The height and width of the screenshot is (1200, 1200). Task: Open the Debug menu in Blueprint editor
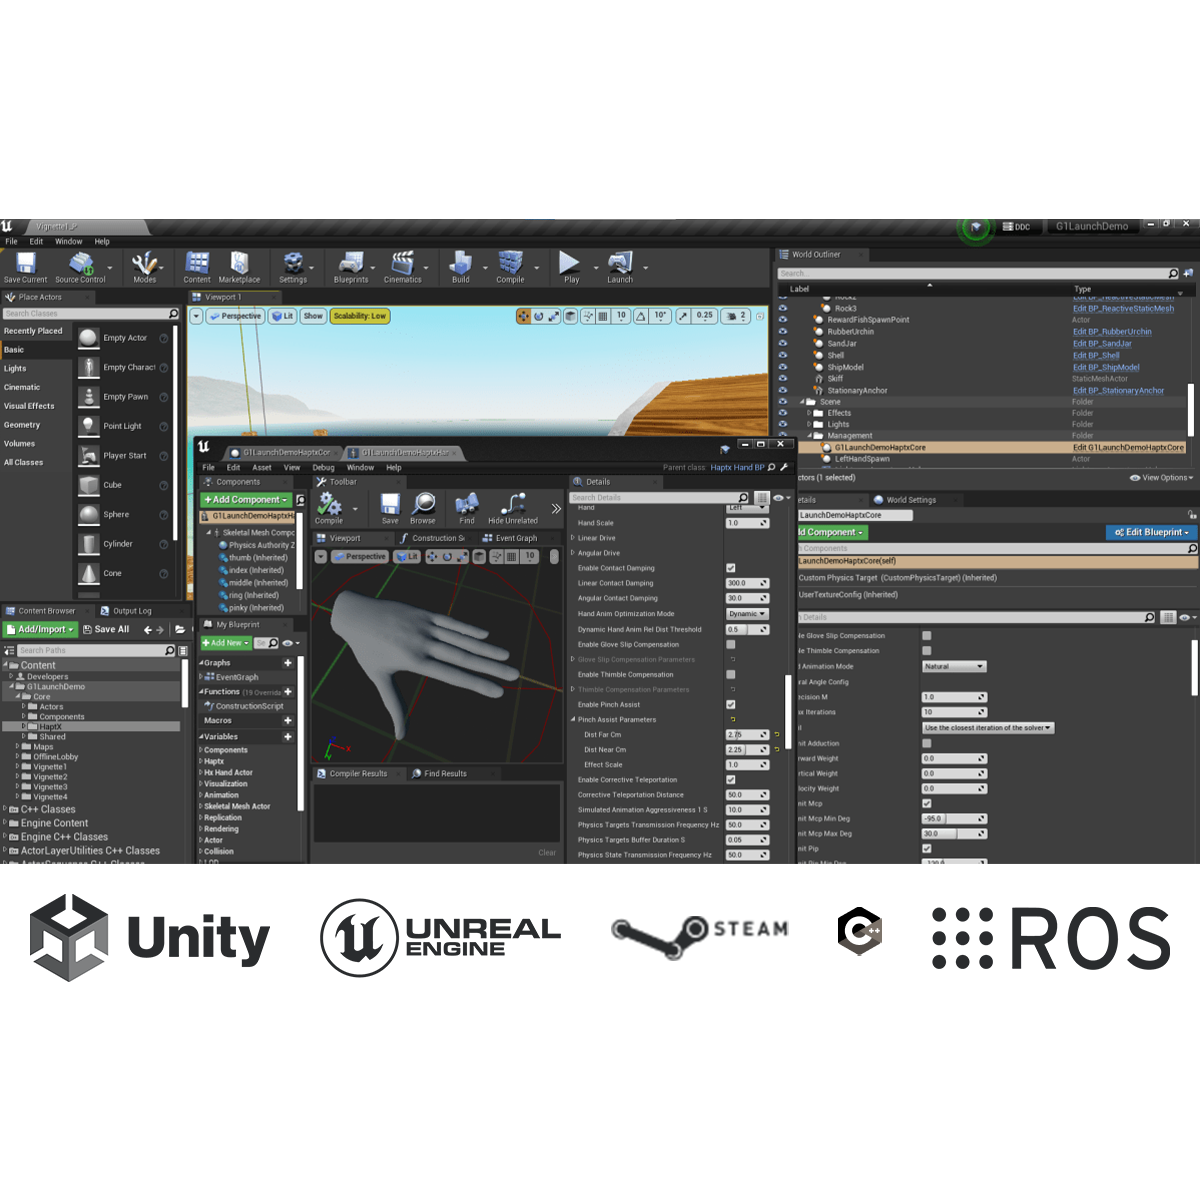tap(323, 468)
